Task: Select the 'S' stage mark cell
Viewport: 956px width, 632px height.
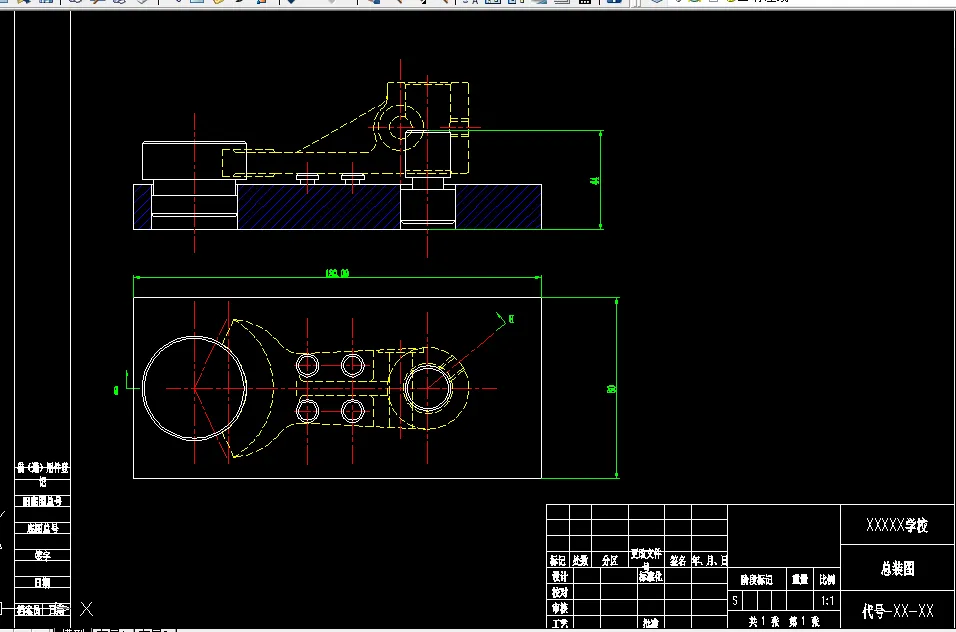Action: pos(735,601)
